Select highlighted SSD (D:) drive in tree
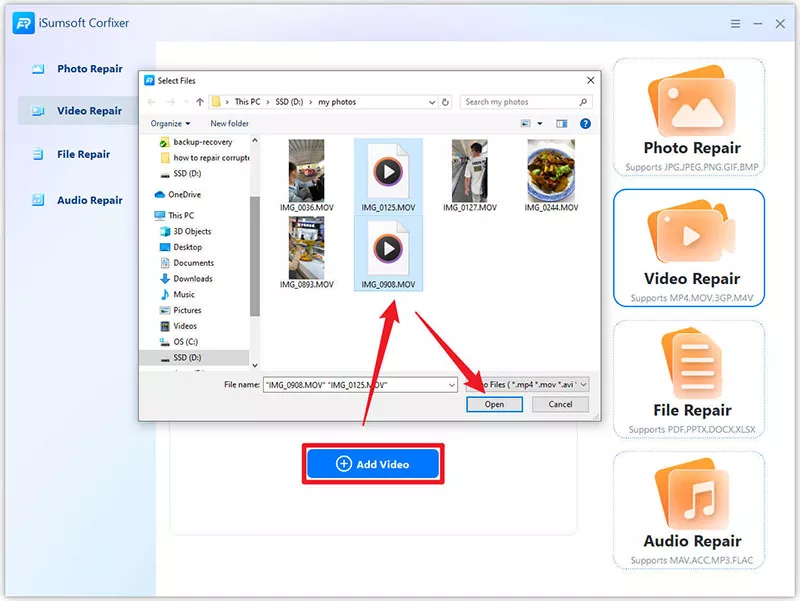This screenshot has width=800, height=601. 194,358
